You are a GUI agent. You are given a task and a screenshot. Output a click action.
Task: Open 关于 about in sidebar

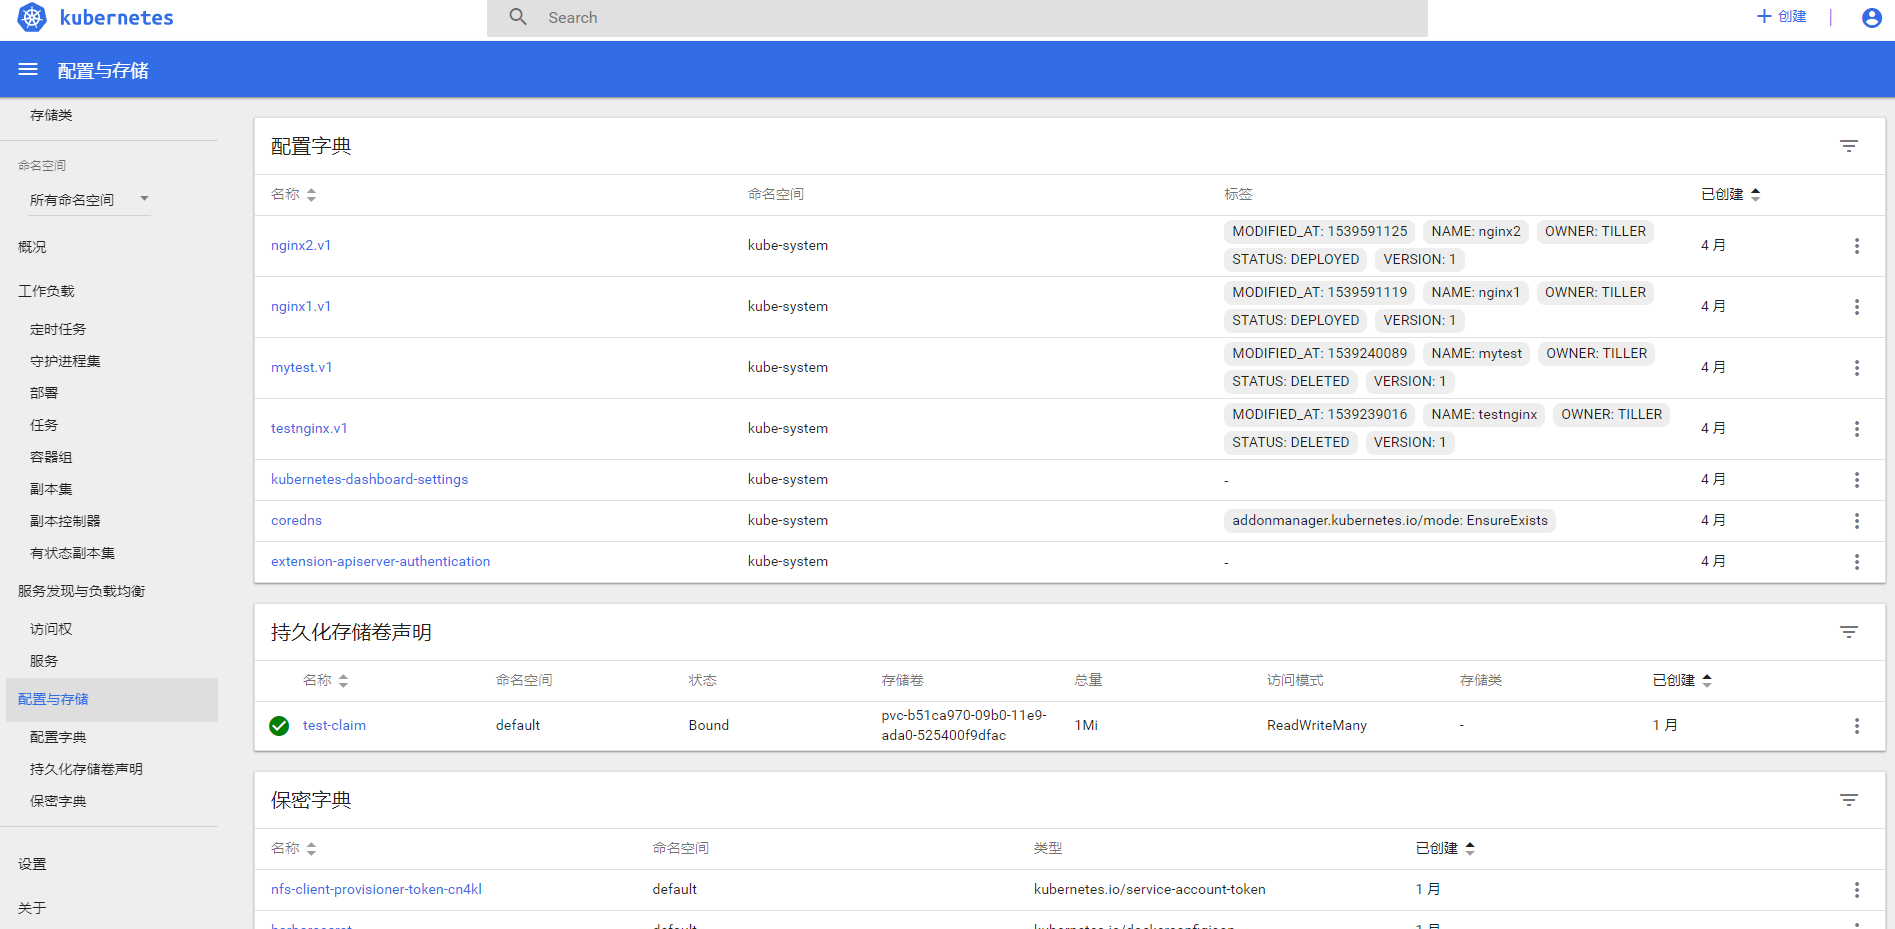(x=32, y=908)
